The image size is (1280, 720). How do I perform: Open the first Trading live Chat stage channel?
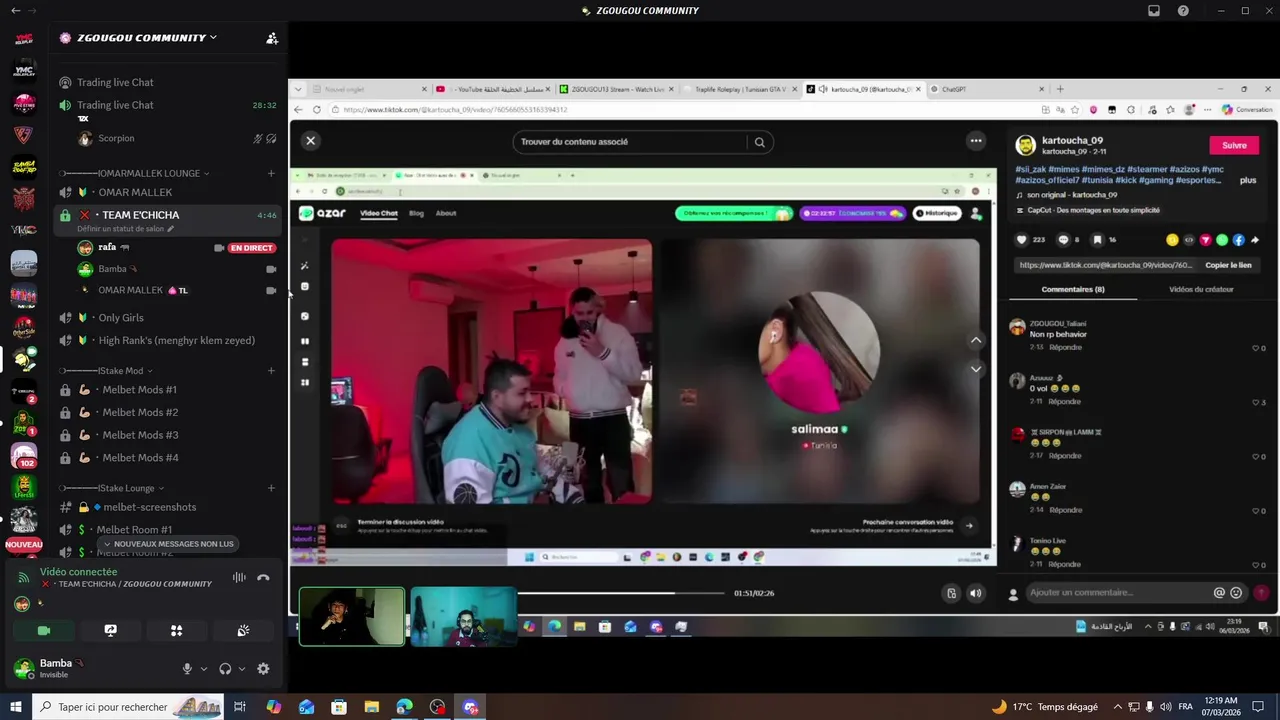[167, 82]
